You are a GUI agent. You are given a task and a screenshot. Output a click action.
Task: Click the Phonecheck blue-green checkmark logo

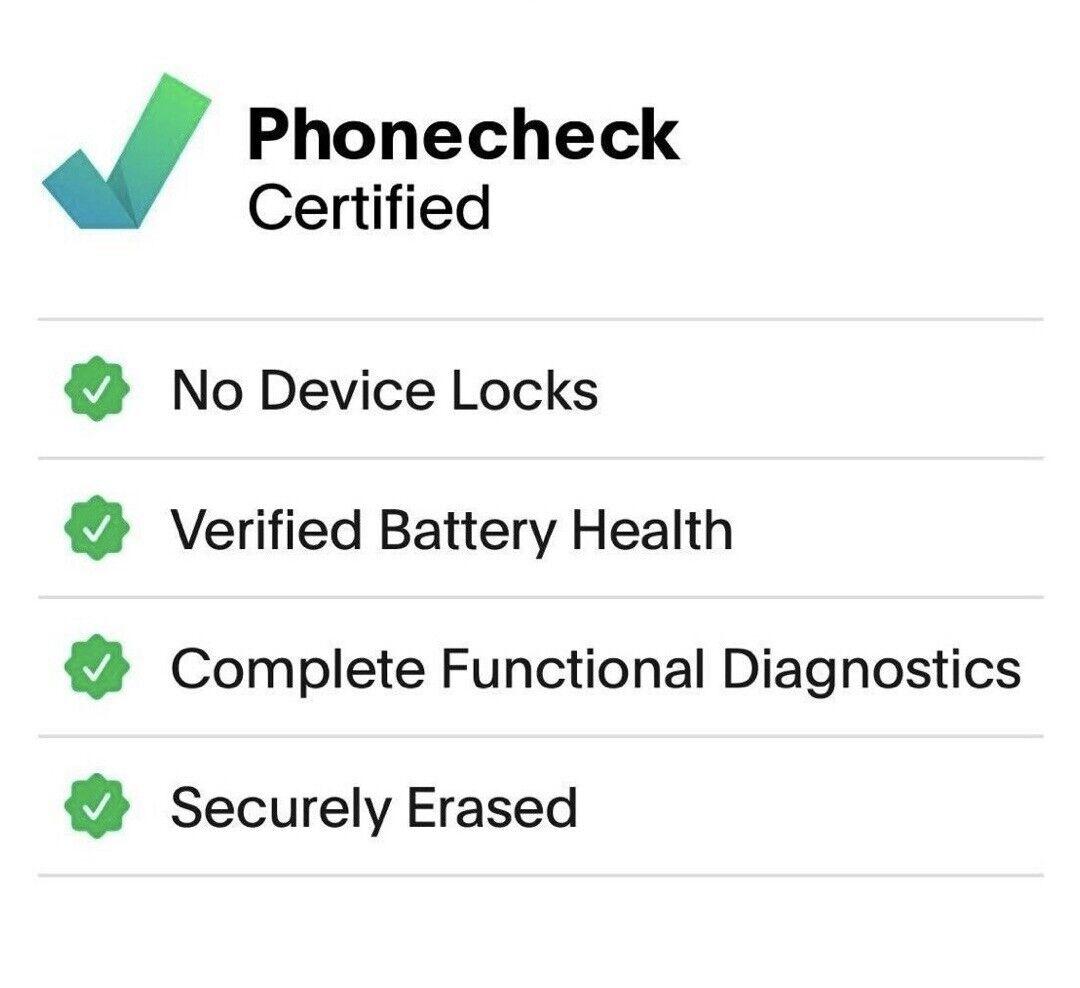tap(127, 152)
